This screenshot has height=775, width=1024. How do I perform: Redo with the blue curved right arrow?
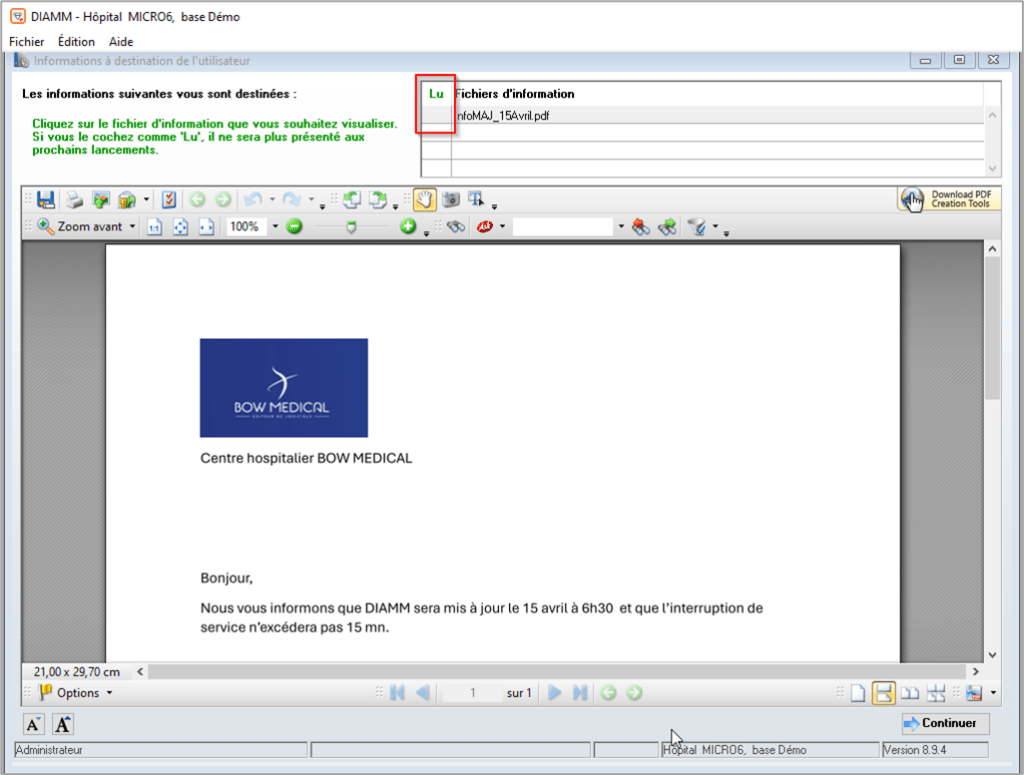(x=291, y=200)
